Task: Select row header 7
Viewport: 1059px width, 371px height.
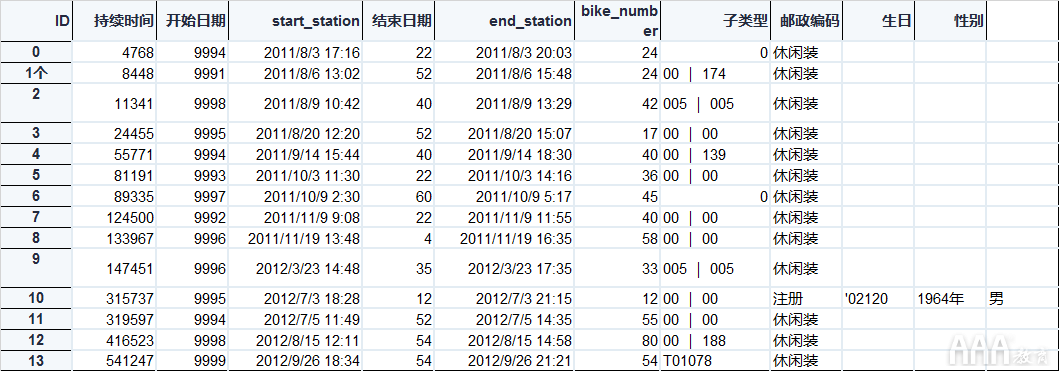Action: 36,218
